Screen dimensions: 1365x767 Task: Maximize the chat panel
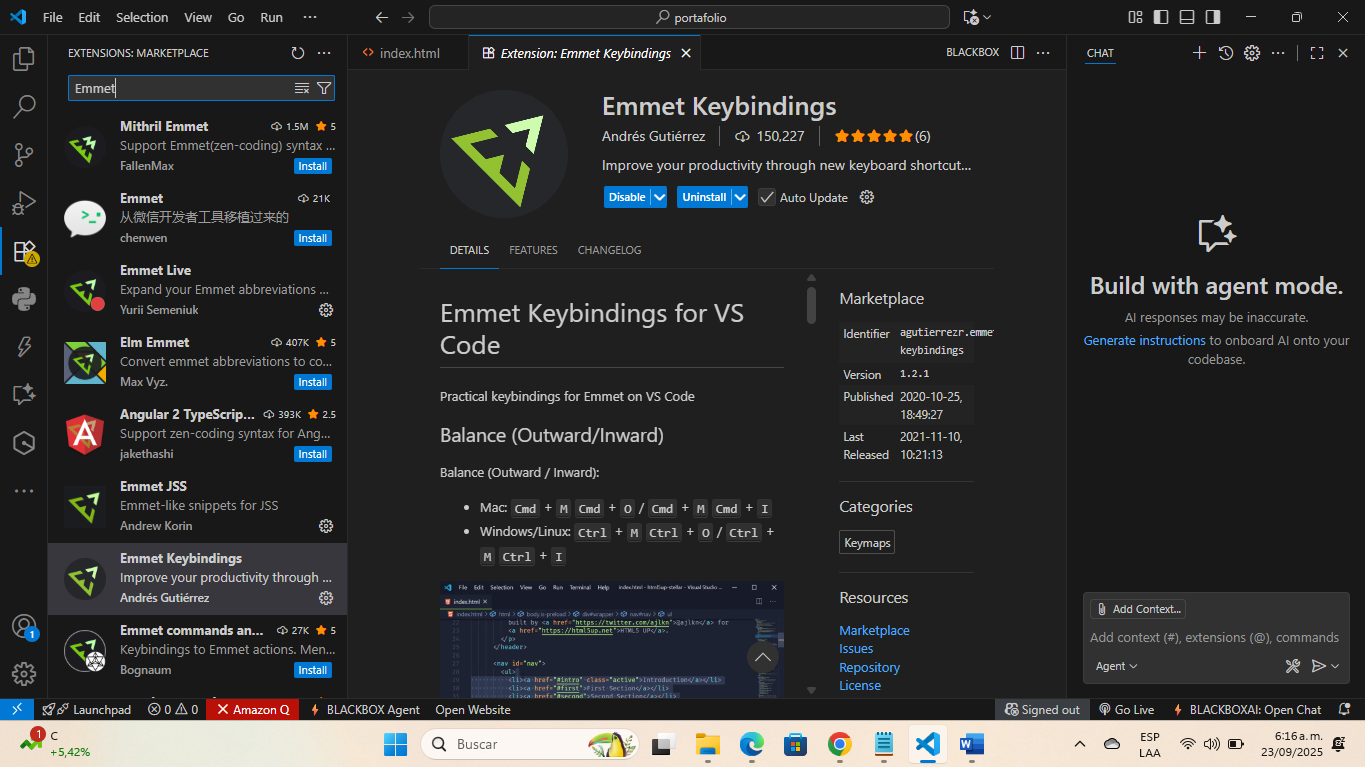click(x=1317, y=53)
